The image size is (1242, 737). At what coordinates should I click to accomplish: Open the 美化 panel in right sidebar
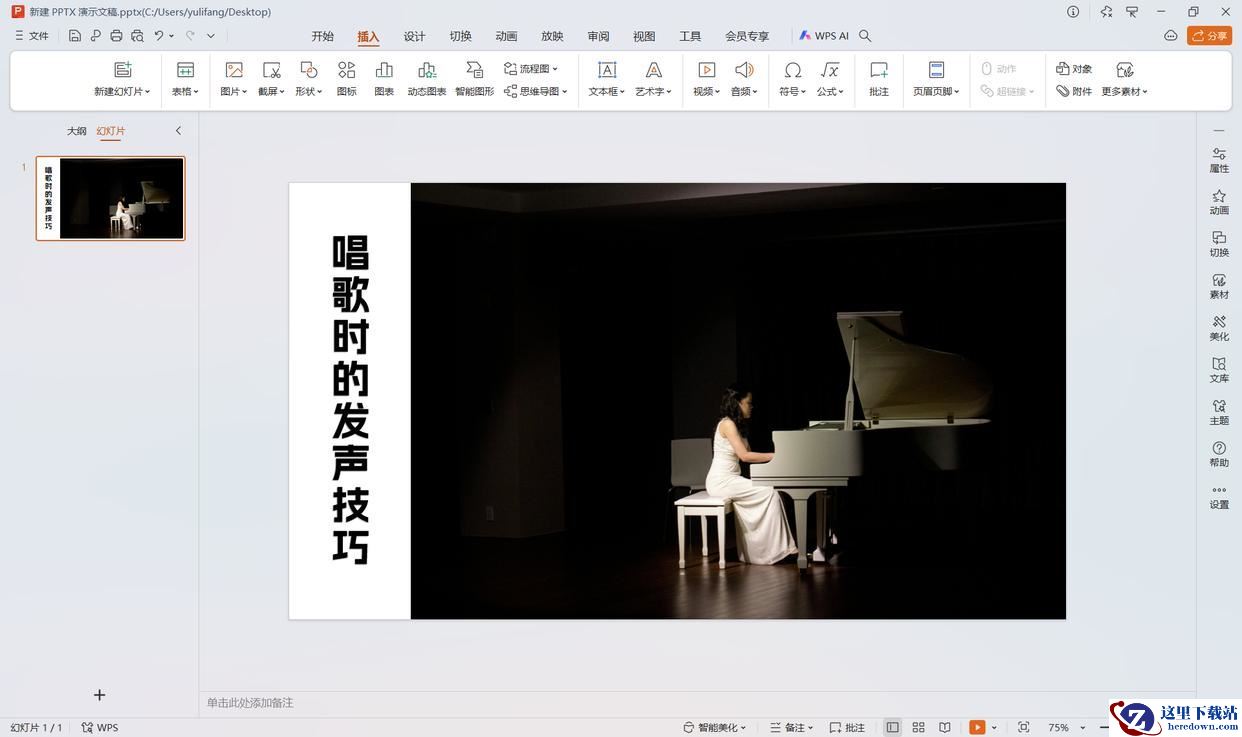(1219, 328)
